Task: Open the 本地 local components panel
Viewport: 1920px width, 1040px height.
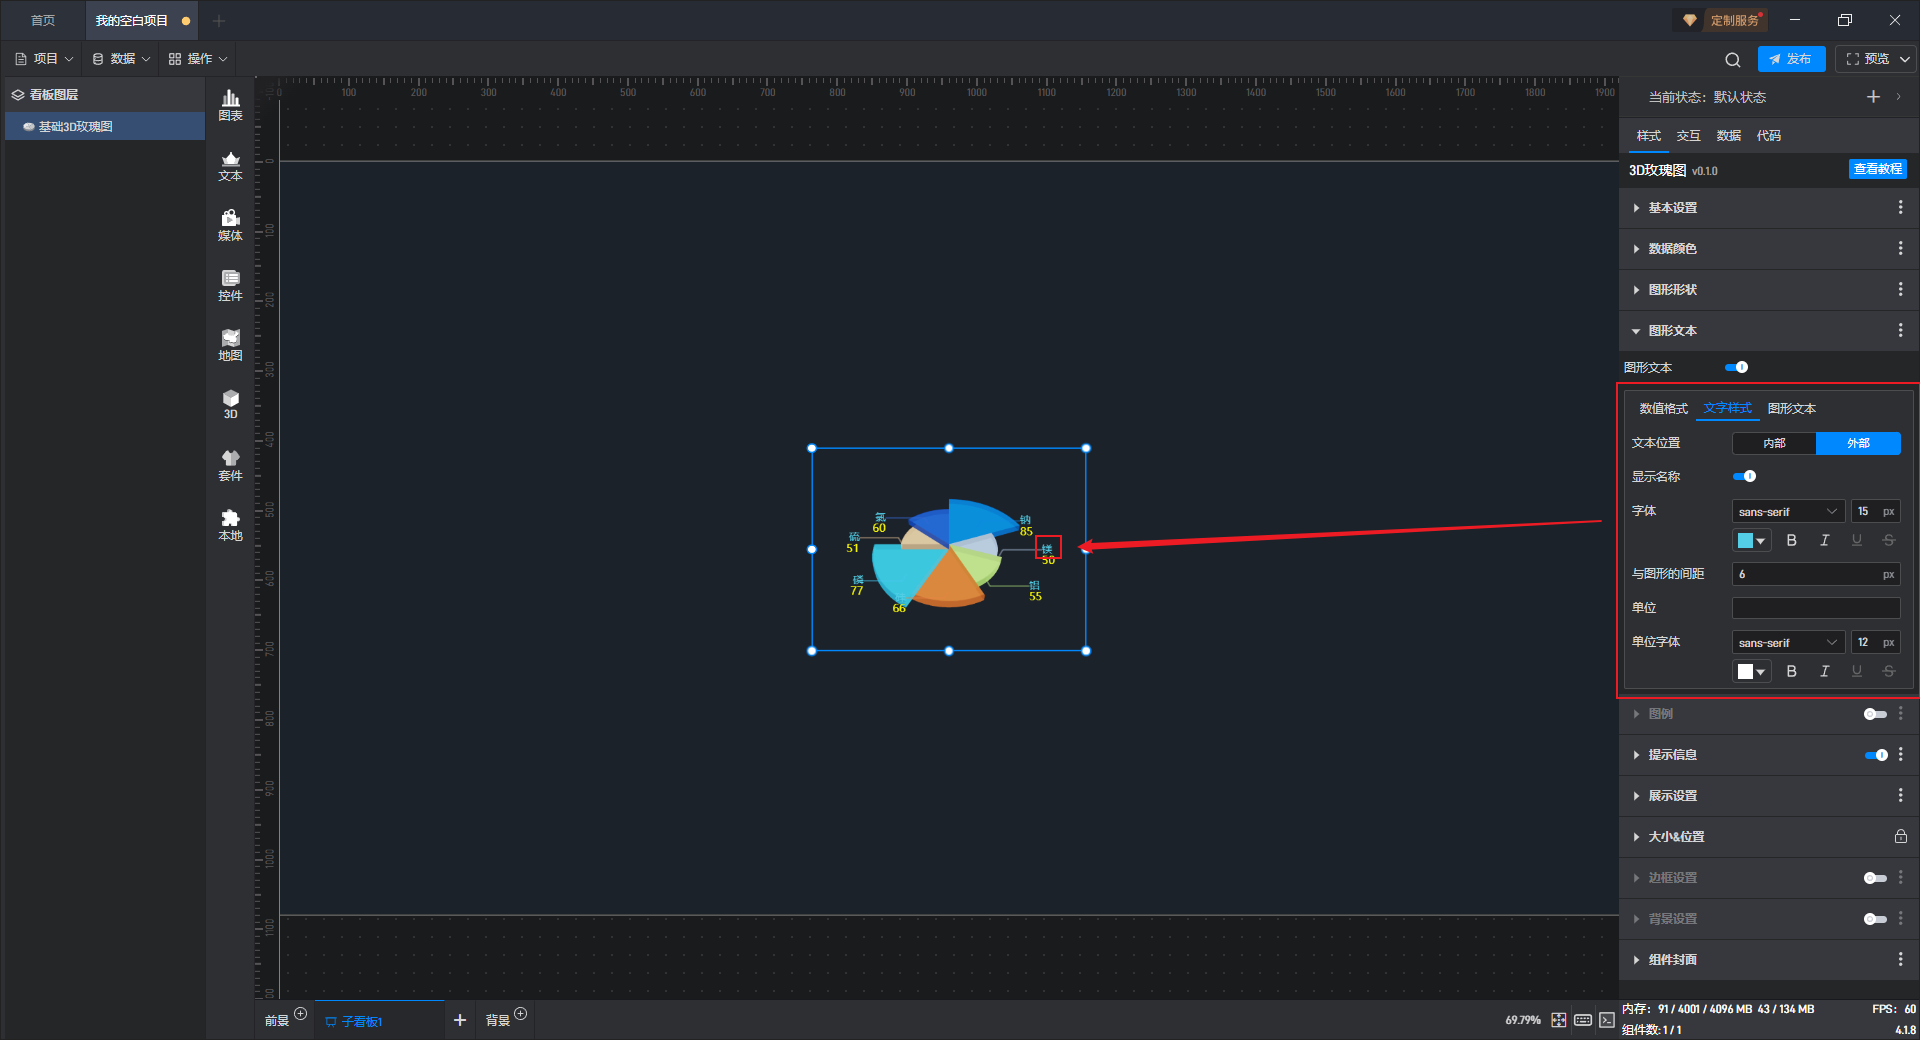Action: (230, 525)
